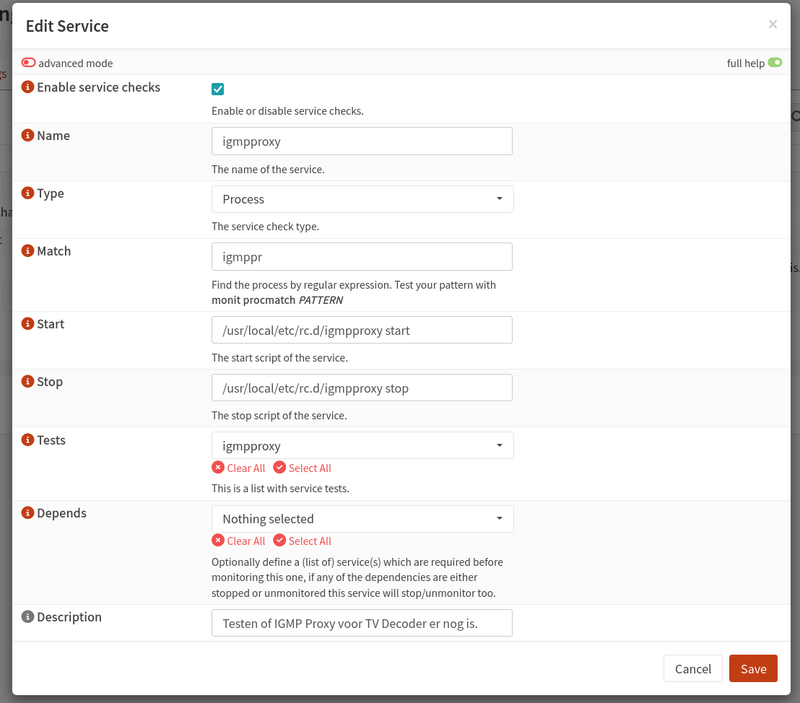Uncheck the Enable service checks checkbox

218,89
